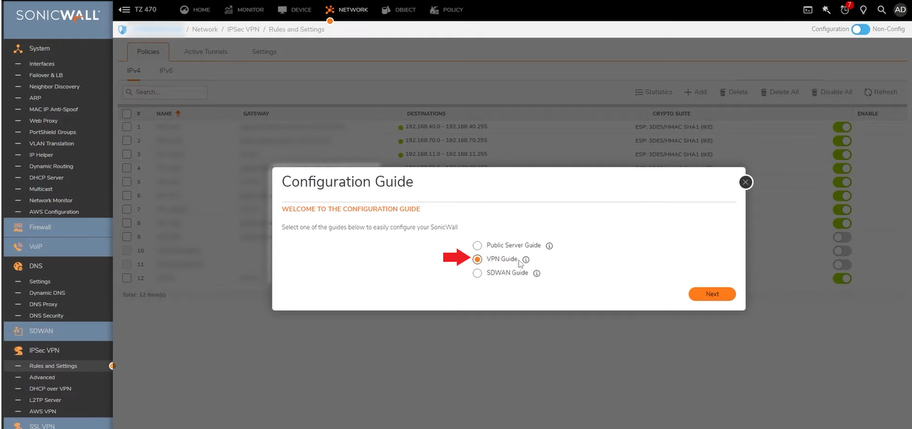
Task: Select the Public Server Guide radio button
Action: (x=477, y=245)
